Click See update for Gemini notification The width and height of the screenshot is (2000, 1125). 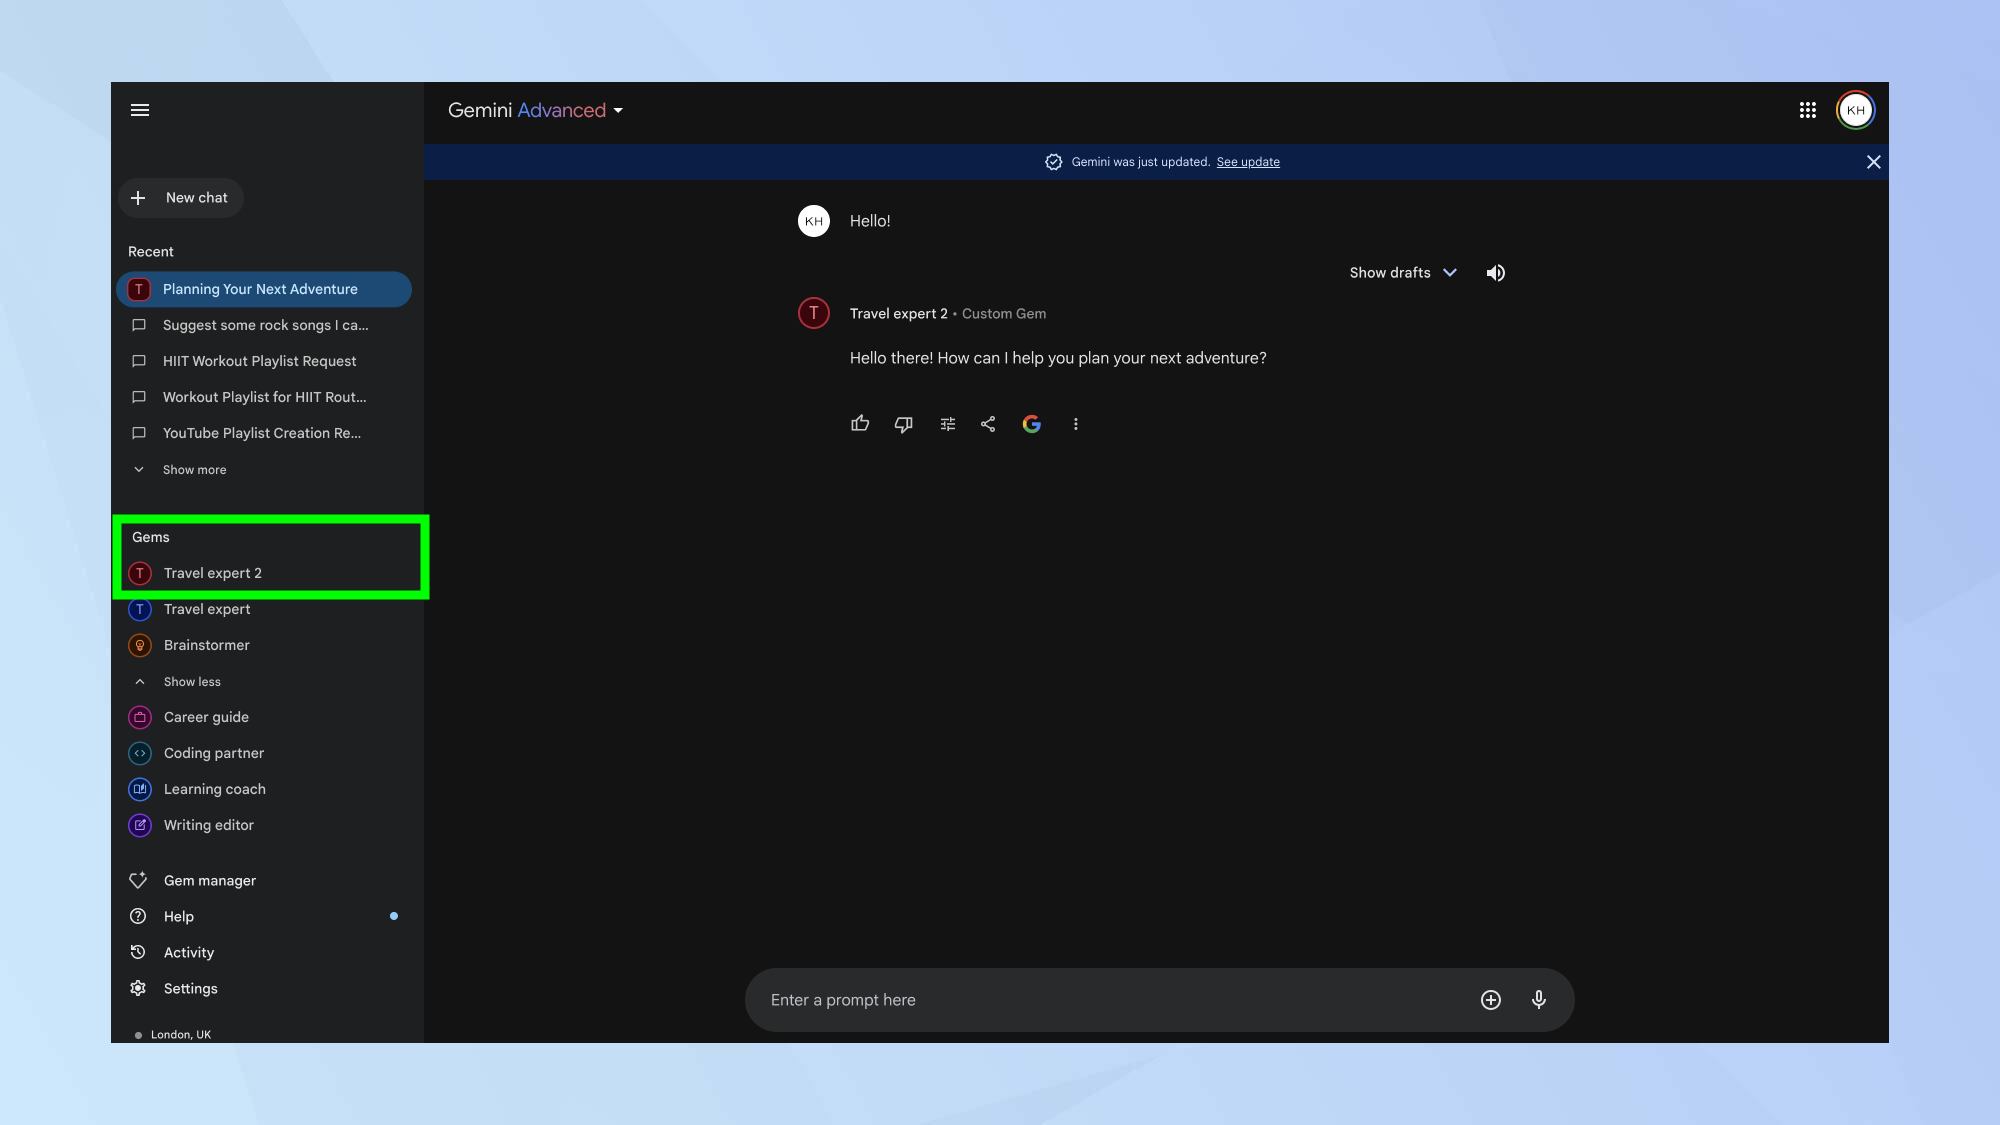(x=1247, y=162)
